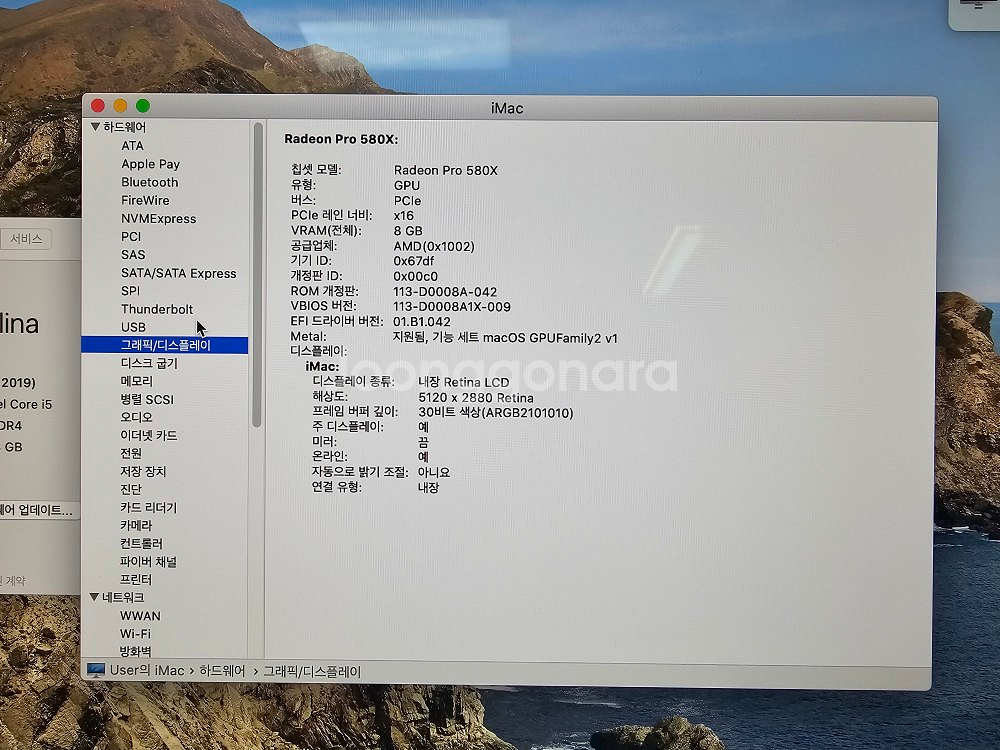
Task: Select Apple Pay in the sidebar
Action: 151,164
